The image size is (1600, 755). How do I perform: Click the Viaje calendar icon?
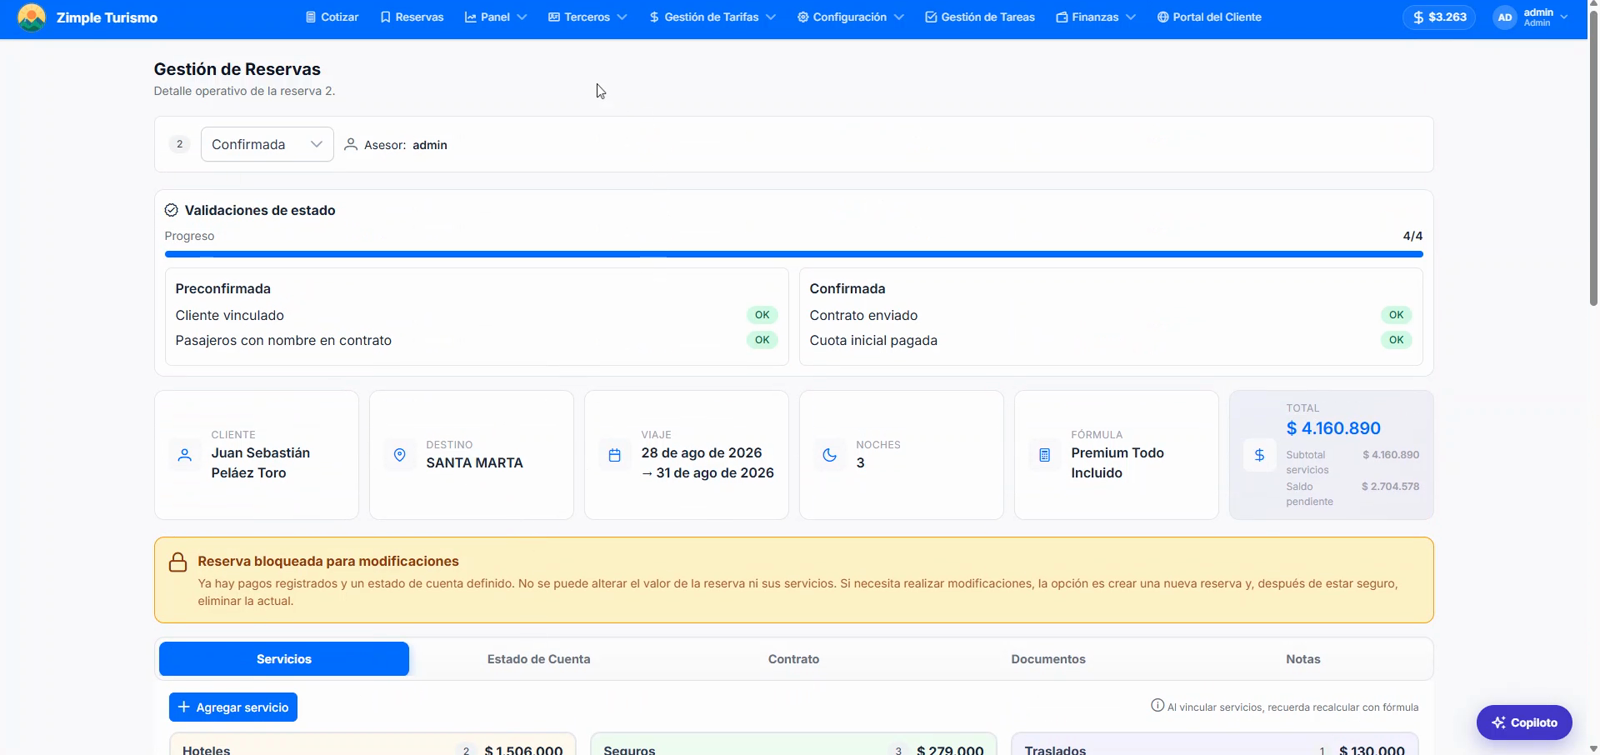(614, 455)
